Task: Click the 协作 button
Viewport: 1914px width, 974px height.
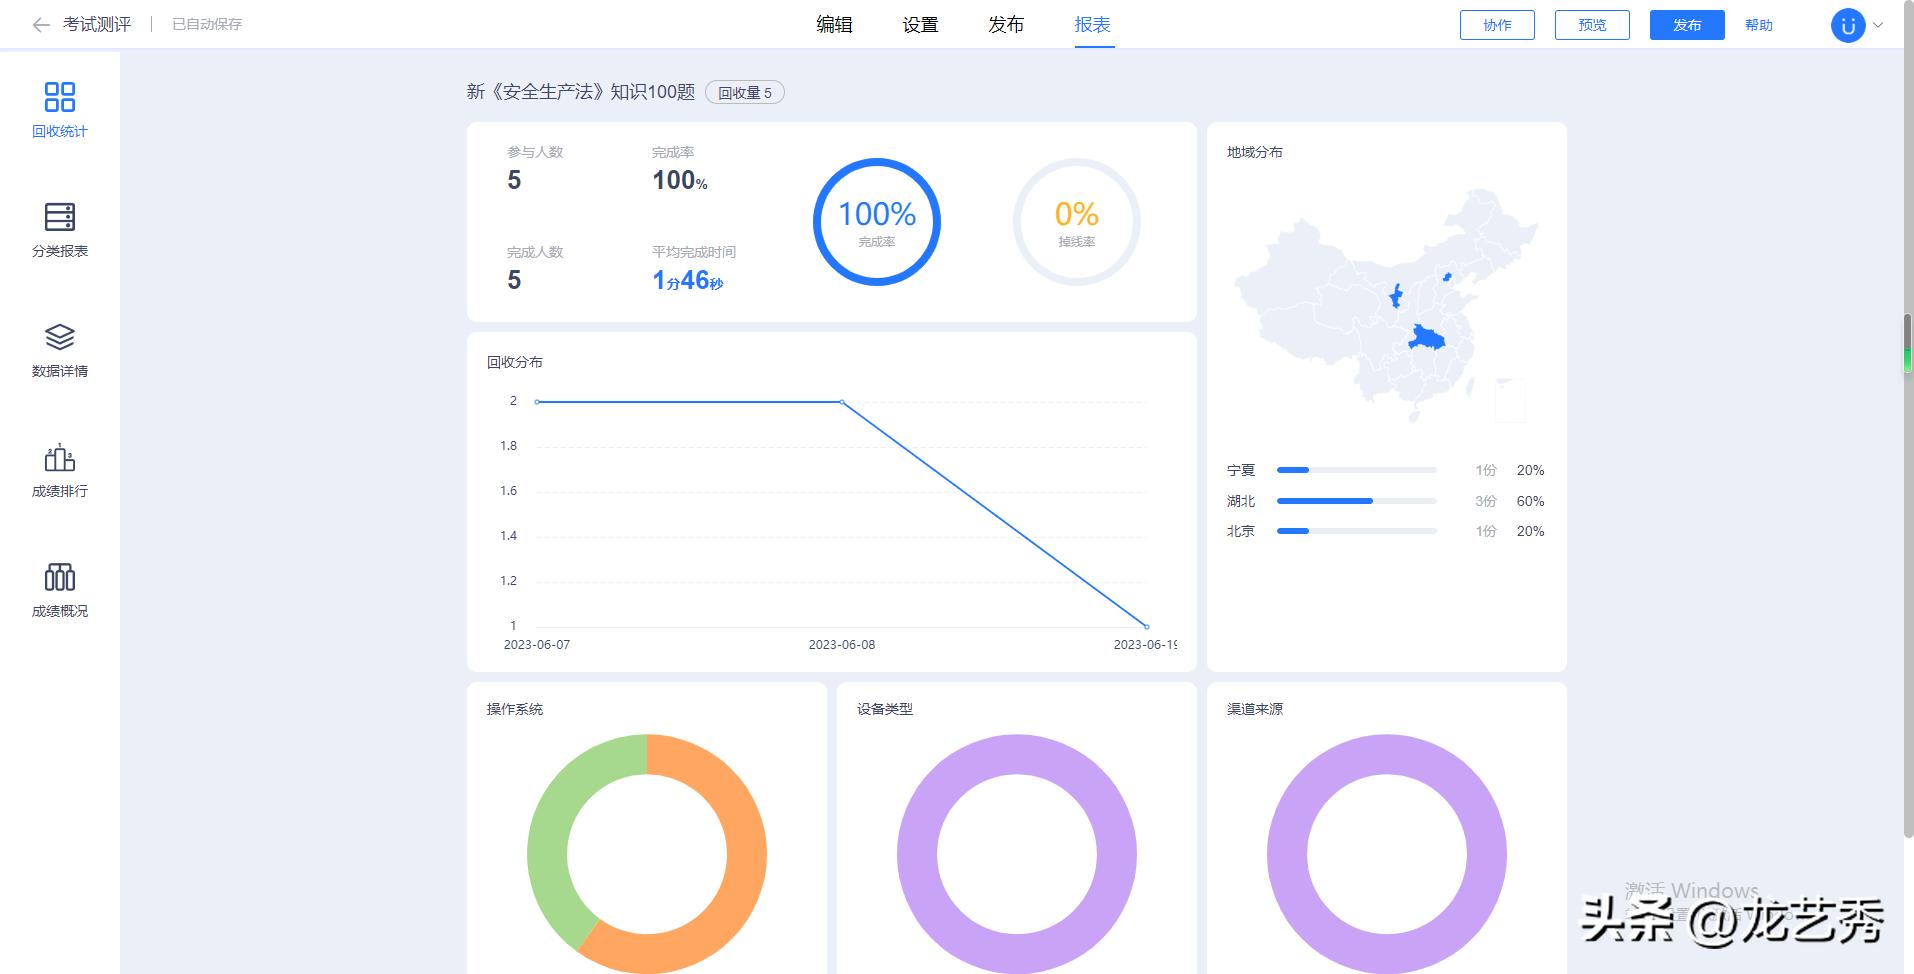Action: pos(1497,25)
